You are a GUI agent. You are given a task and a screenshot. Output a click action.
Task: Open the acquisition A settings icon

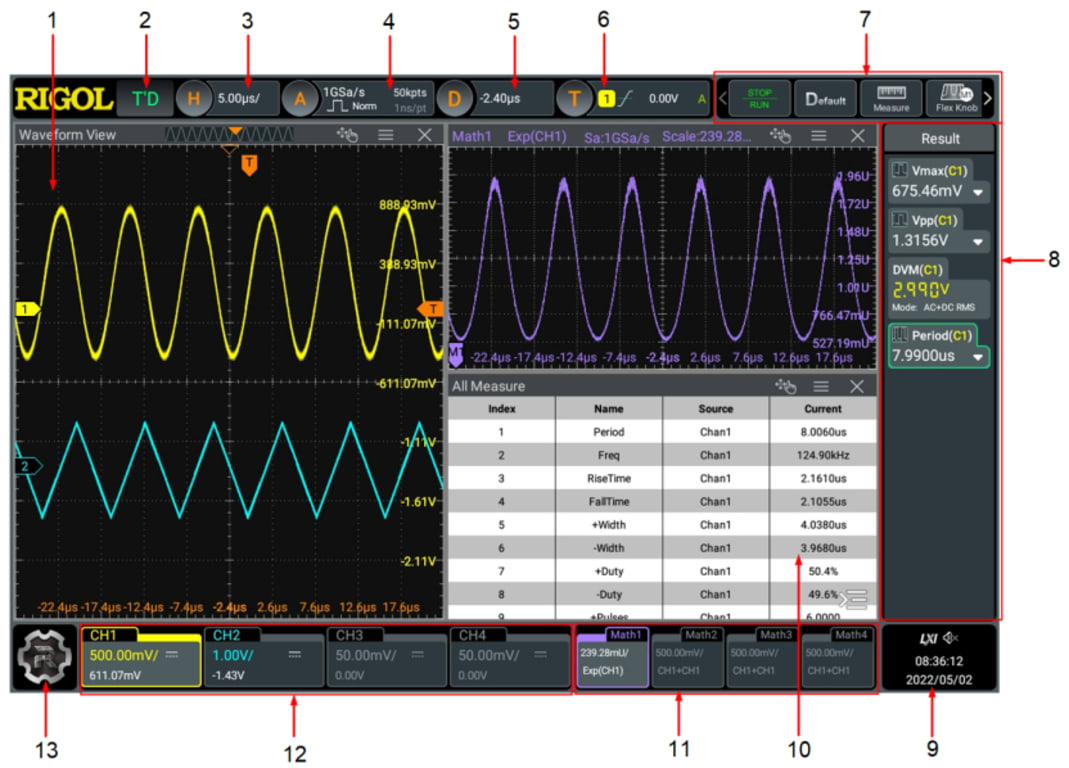(300, 99)
